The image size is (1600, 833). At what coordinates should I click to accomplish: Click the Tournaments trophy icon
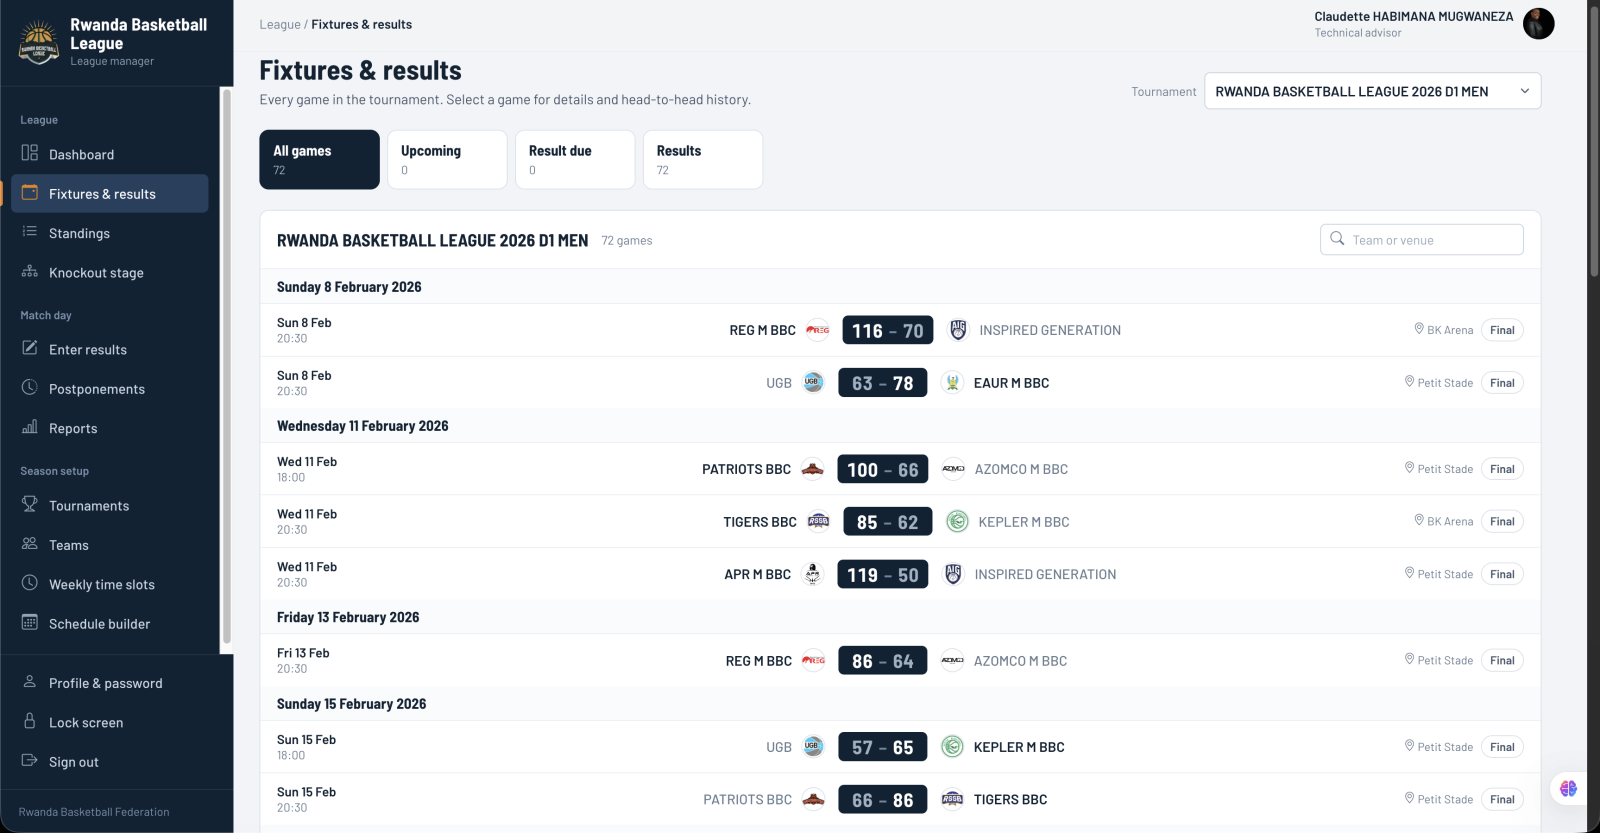coord(30,504)
